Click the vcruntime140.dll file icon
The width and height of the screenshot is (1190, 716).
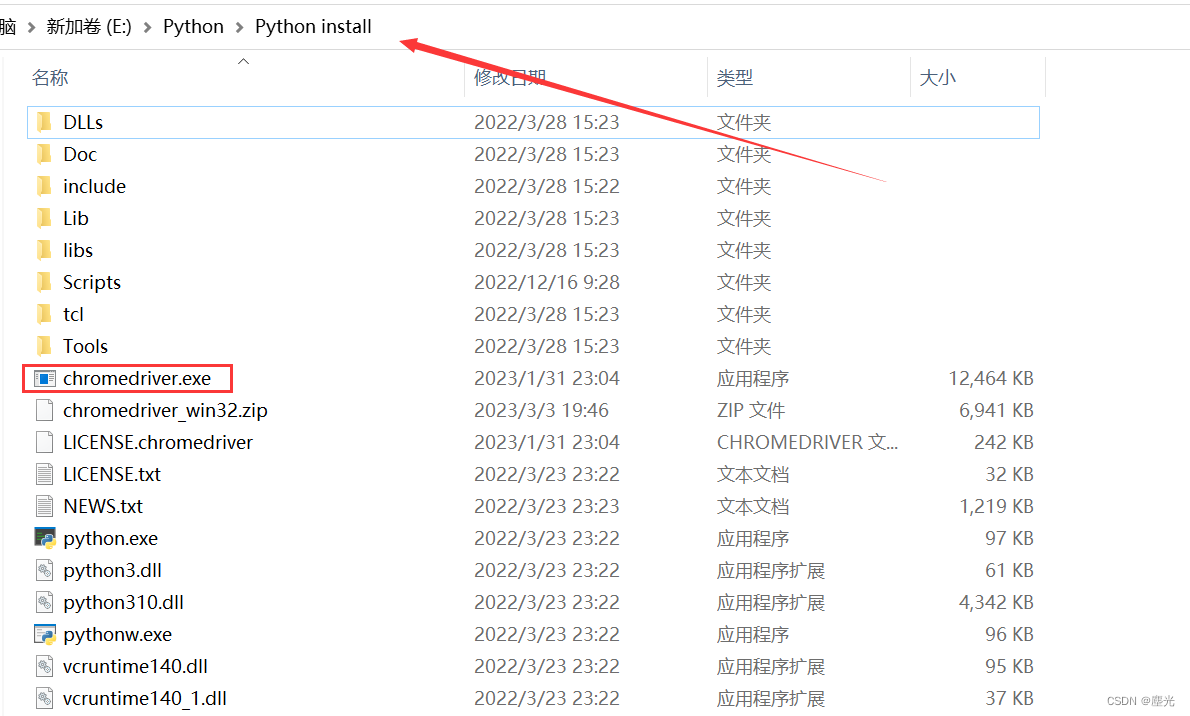[45, 666]
